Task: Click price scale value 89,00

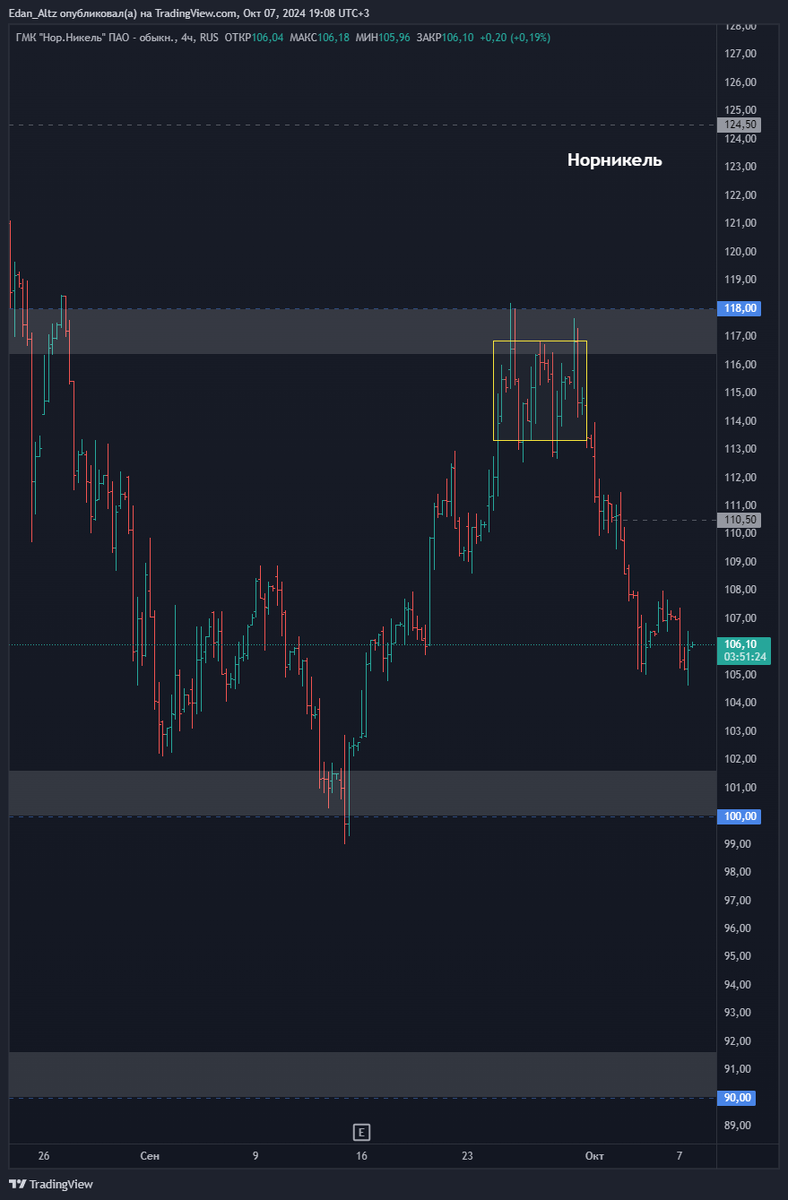Action: (x=740, y=1126)
